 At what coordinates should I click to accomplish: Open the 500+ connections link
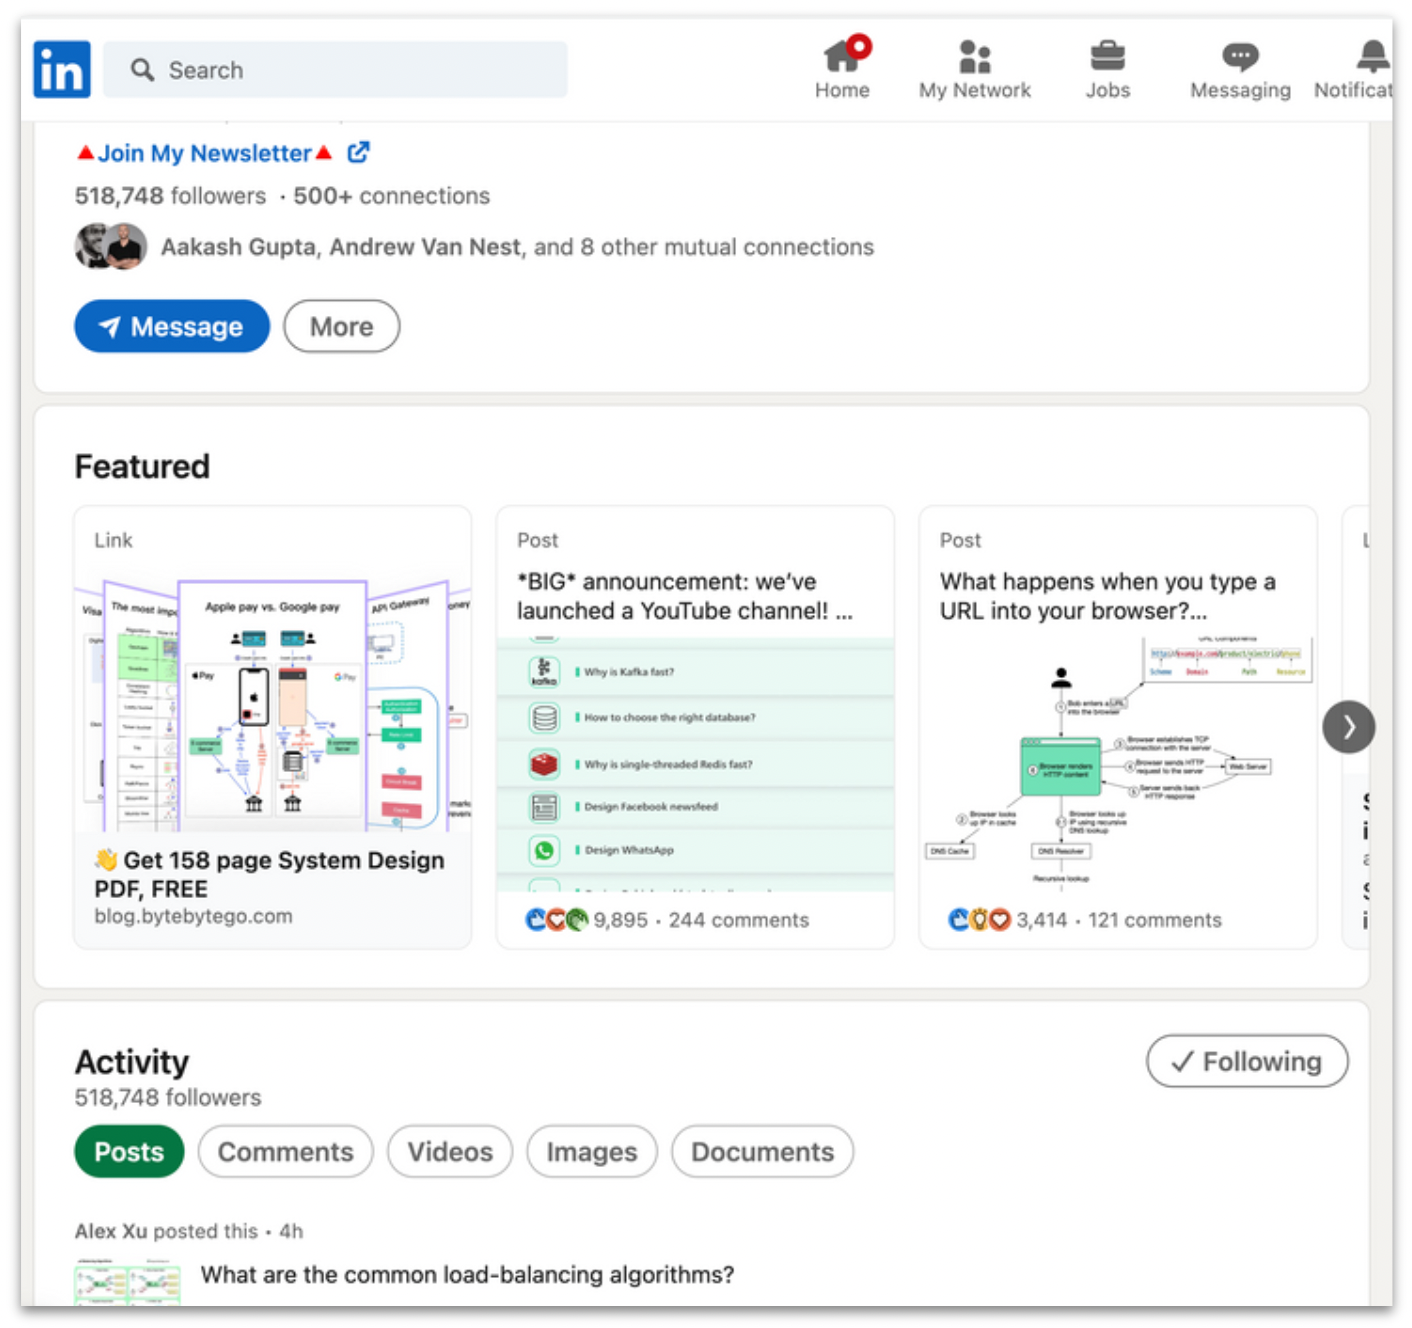pos(392,196)
